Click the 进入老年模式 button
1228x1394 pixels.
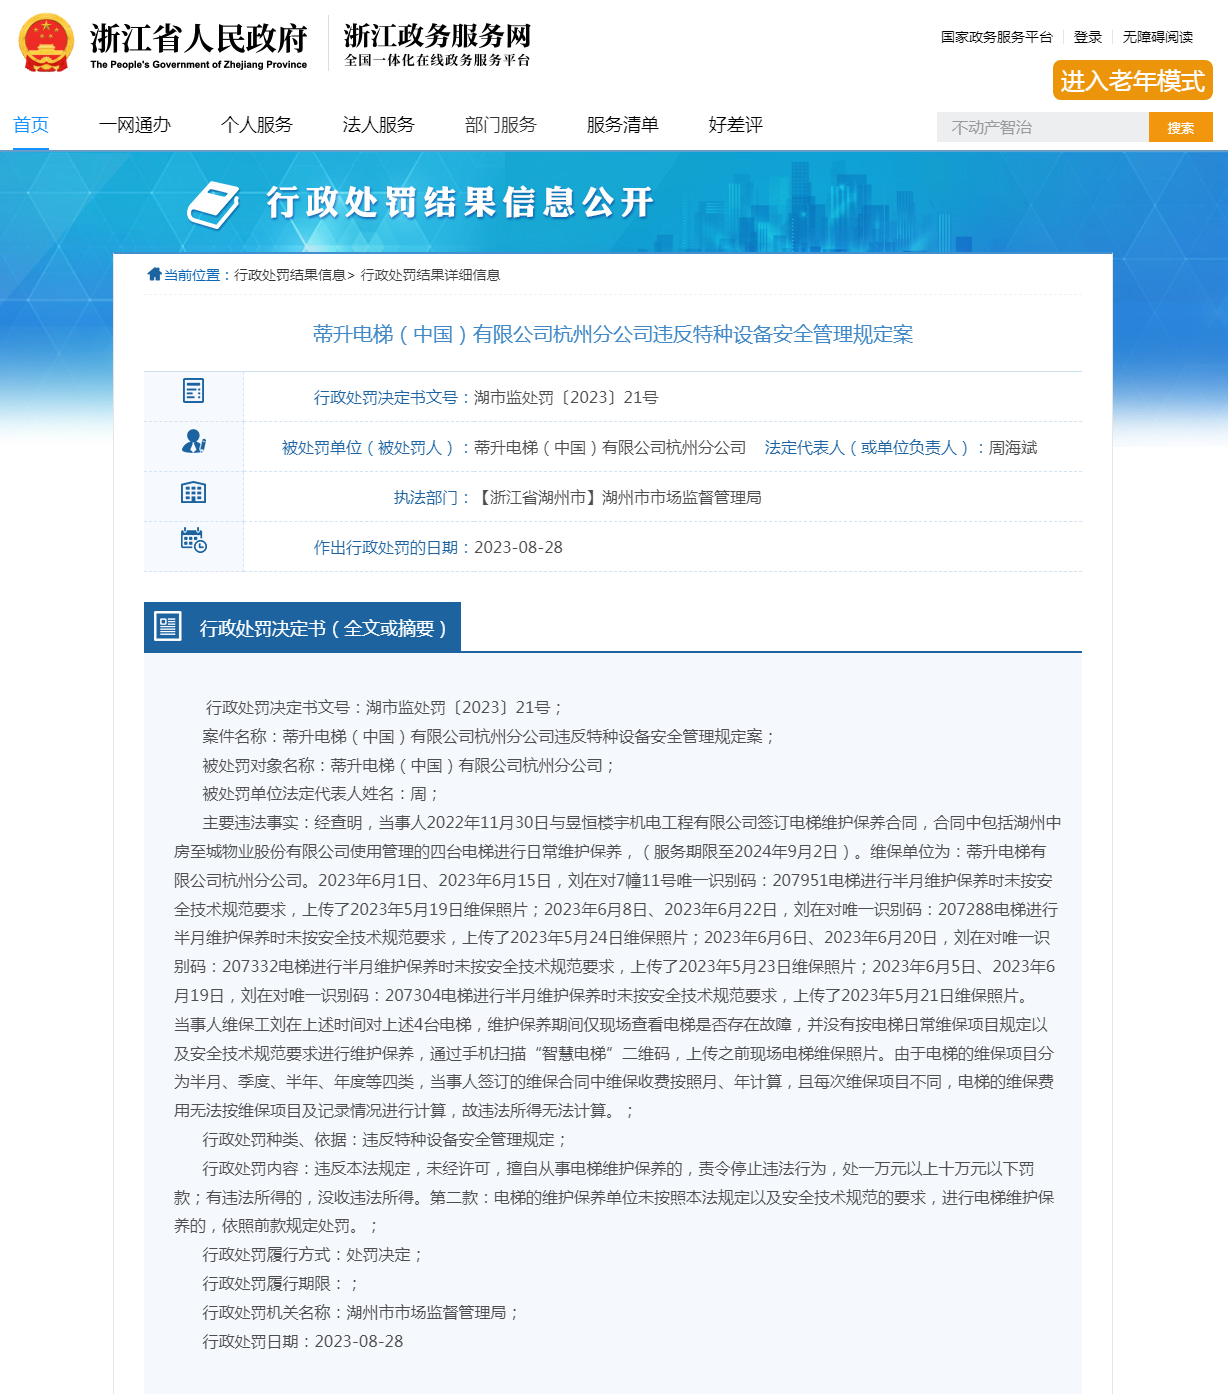coord(1133,81)
